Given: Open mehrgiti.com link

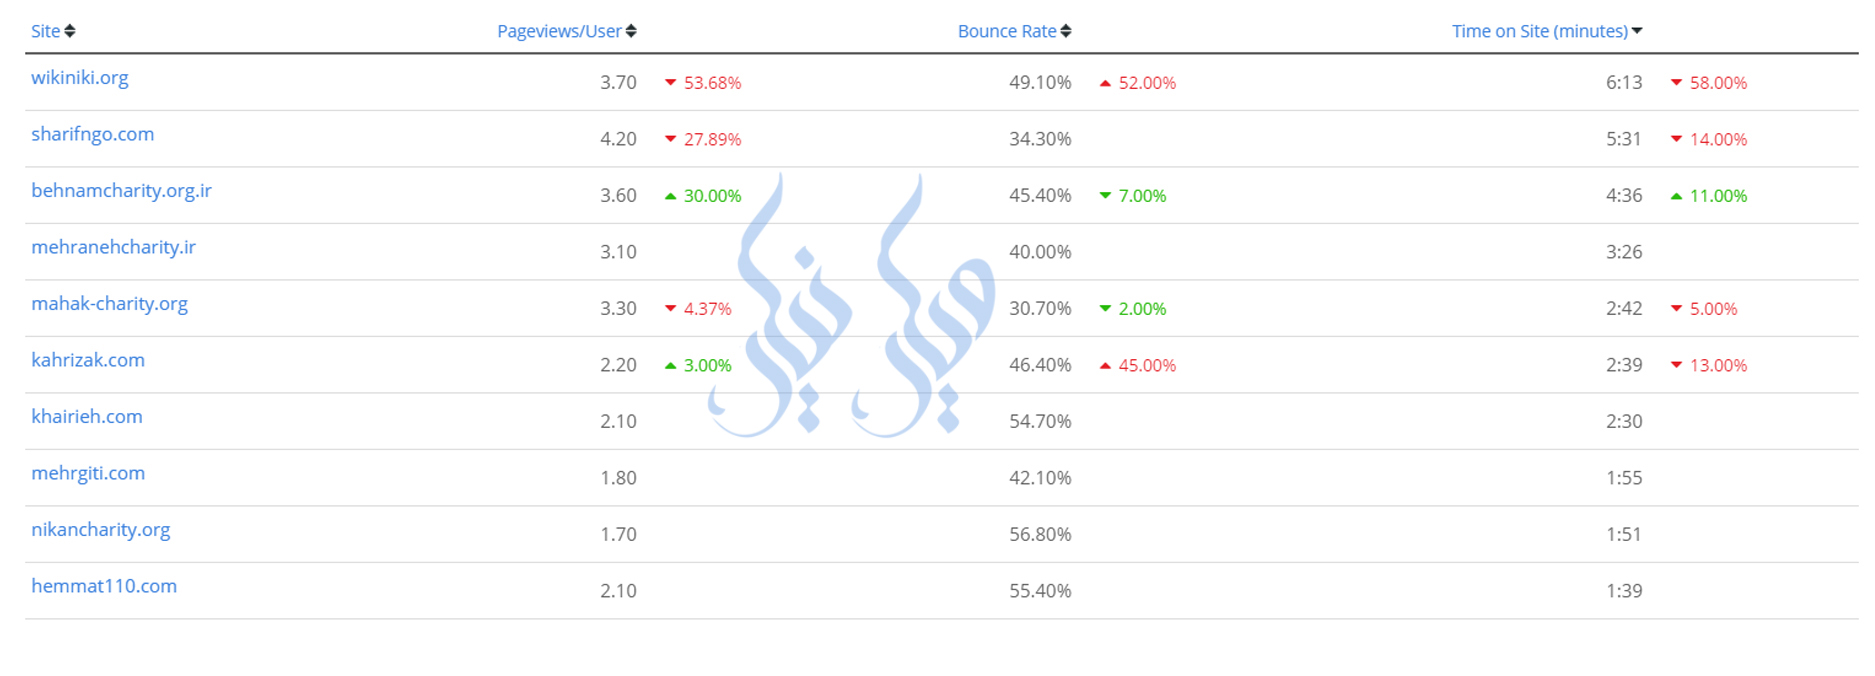Looking at the screenshot, I should click(x=88, y=473).
